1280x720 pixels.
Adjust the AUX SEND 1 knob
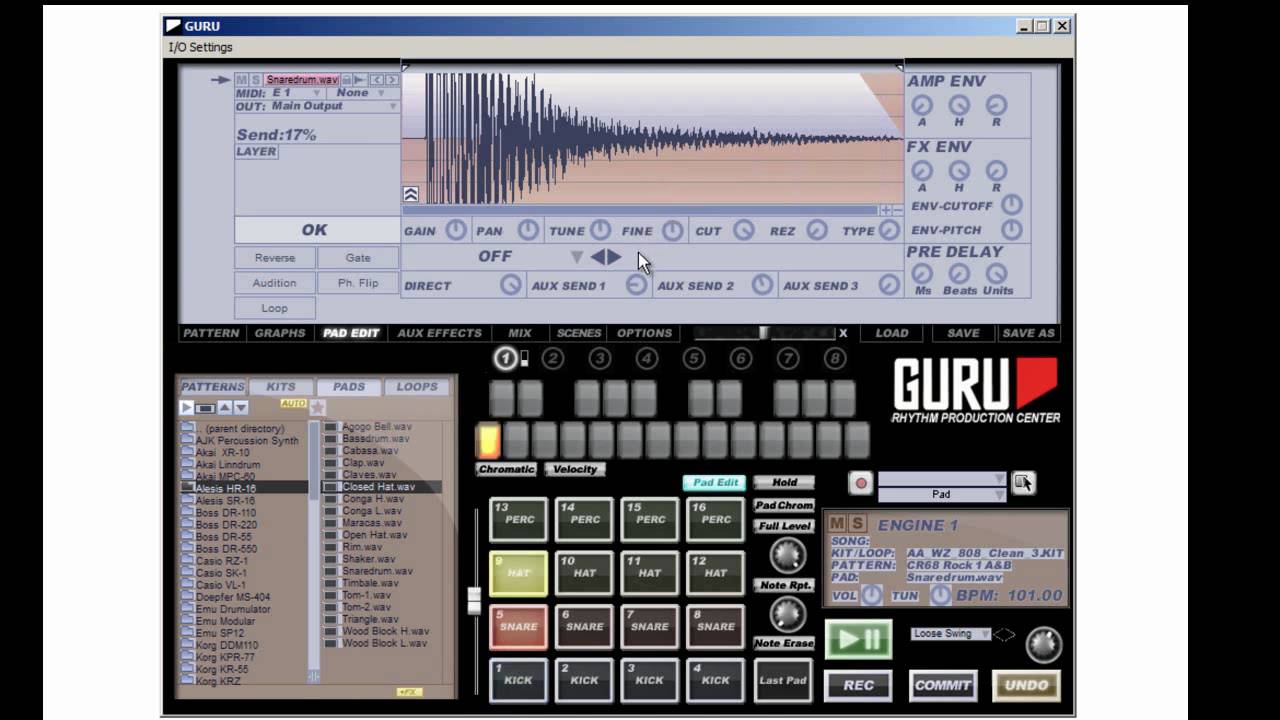coord(636,285)
